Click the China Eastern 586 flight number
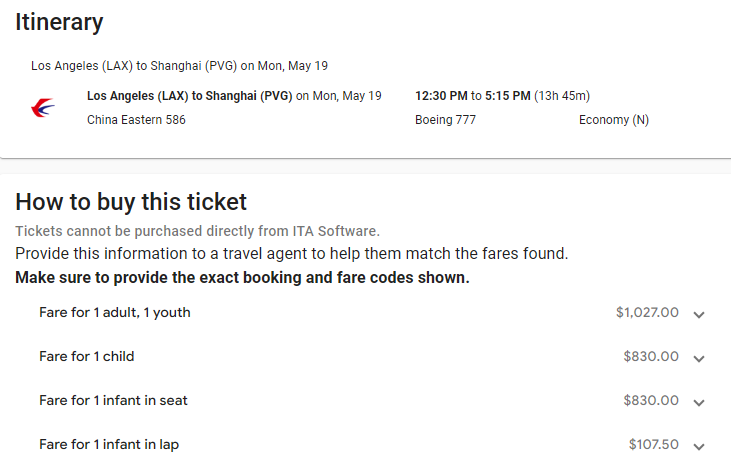This screenshot has height=457, width=731. (x=136, y=120)
